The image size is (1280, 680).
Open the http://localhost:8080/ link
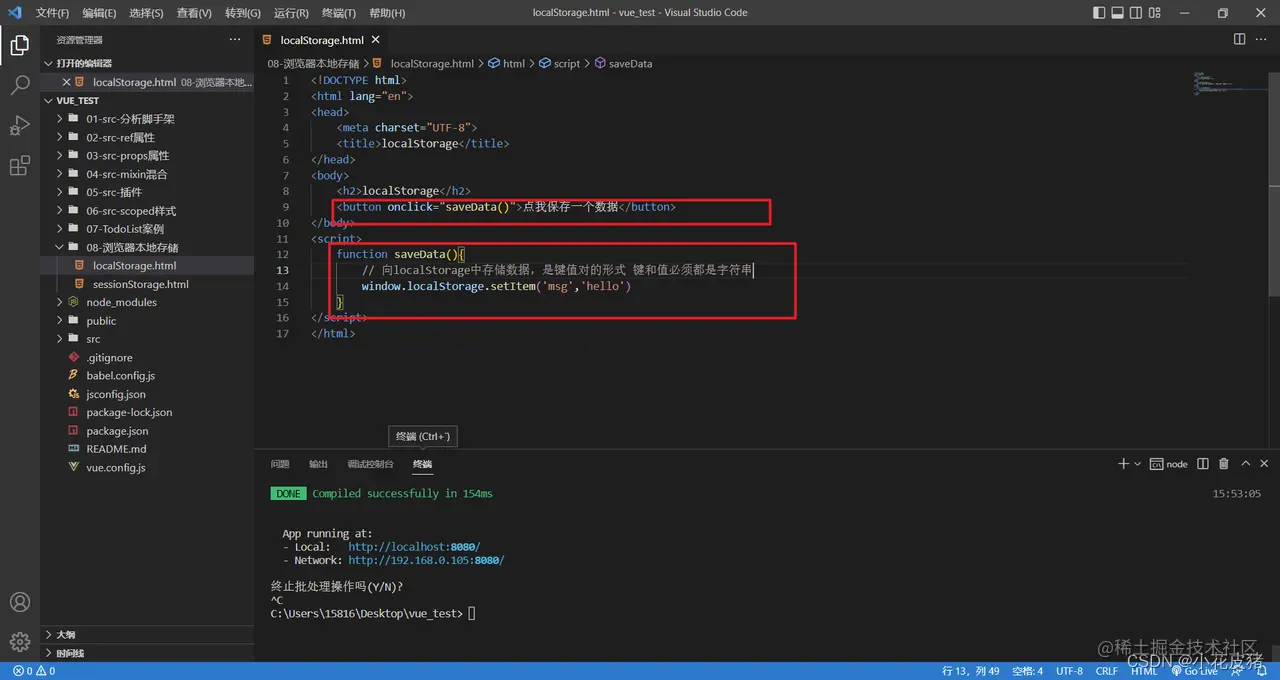click(414, 547)
